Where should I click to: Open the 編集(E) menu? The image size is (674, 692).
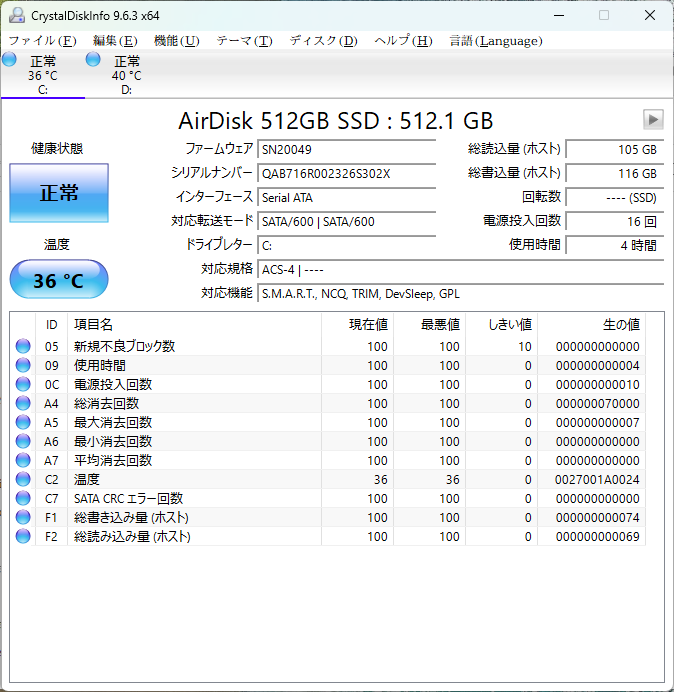(115, 41)
